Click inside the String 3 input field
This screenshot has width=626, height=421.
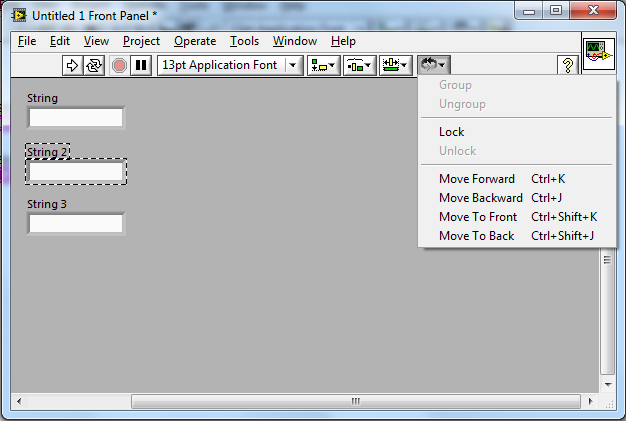click(x=76, y=223)
